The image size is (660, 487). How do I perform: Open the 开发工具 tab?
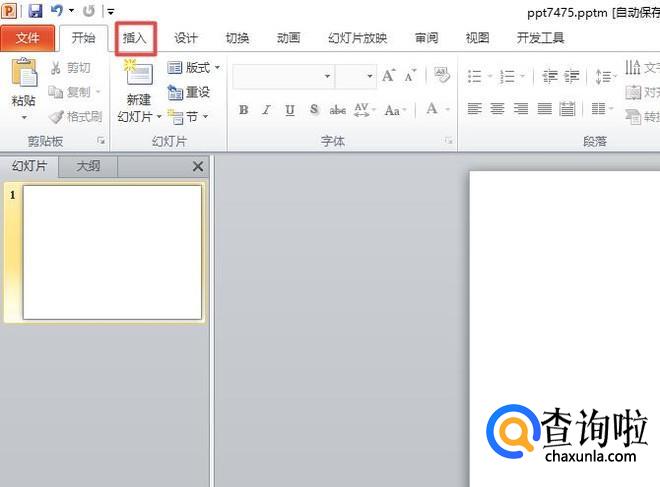click(x=540, y=38)
